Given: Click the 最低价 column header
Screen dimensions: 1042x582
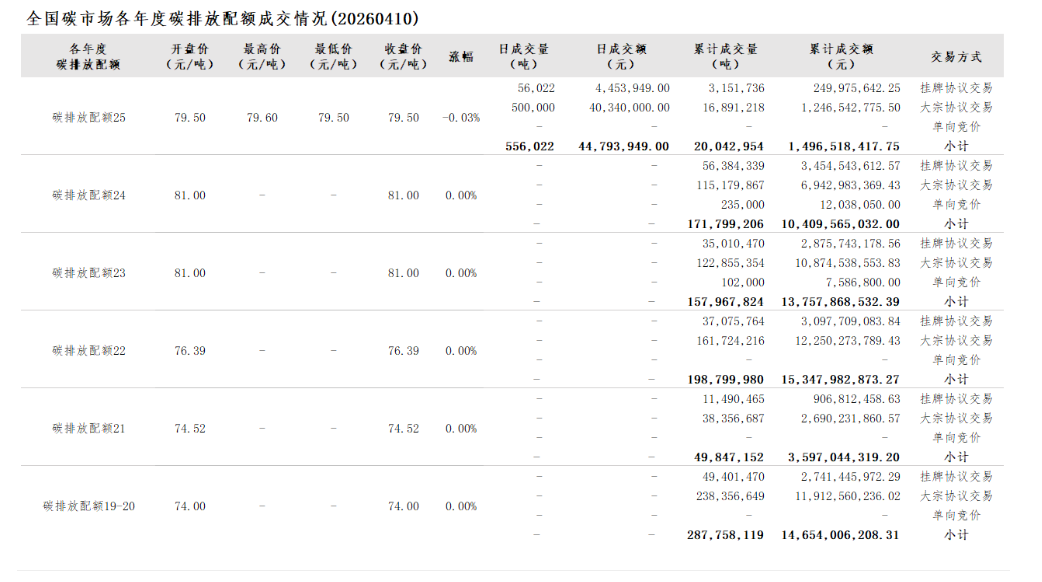Looking at the screenshot, I should 334,56.
